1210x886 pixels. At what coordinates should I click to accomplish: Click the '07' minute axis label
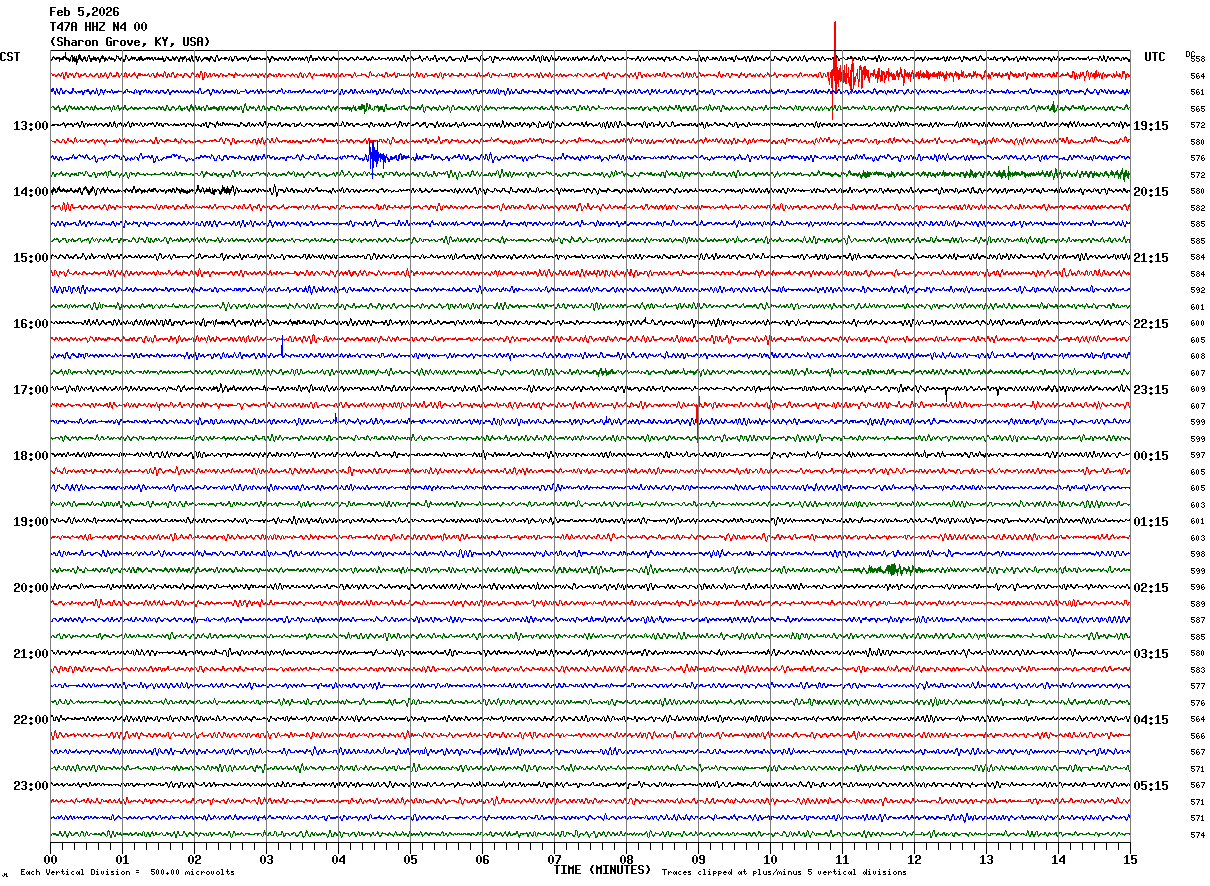[x=554, y=859]
